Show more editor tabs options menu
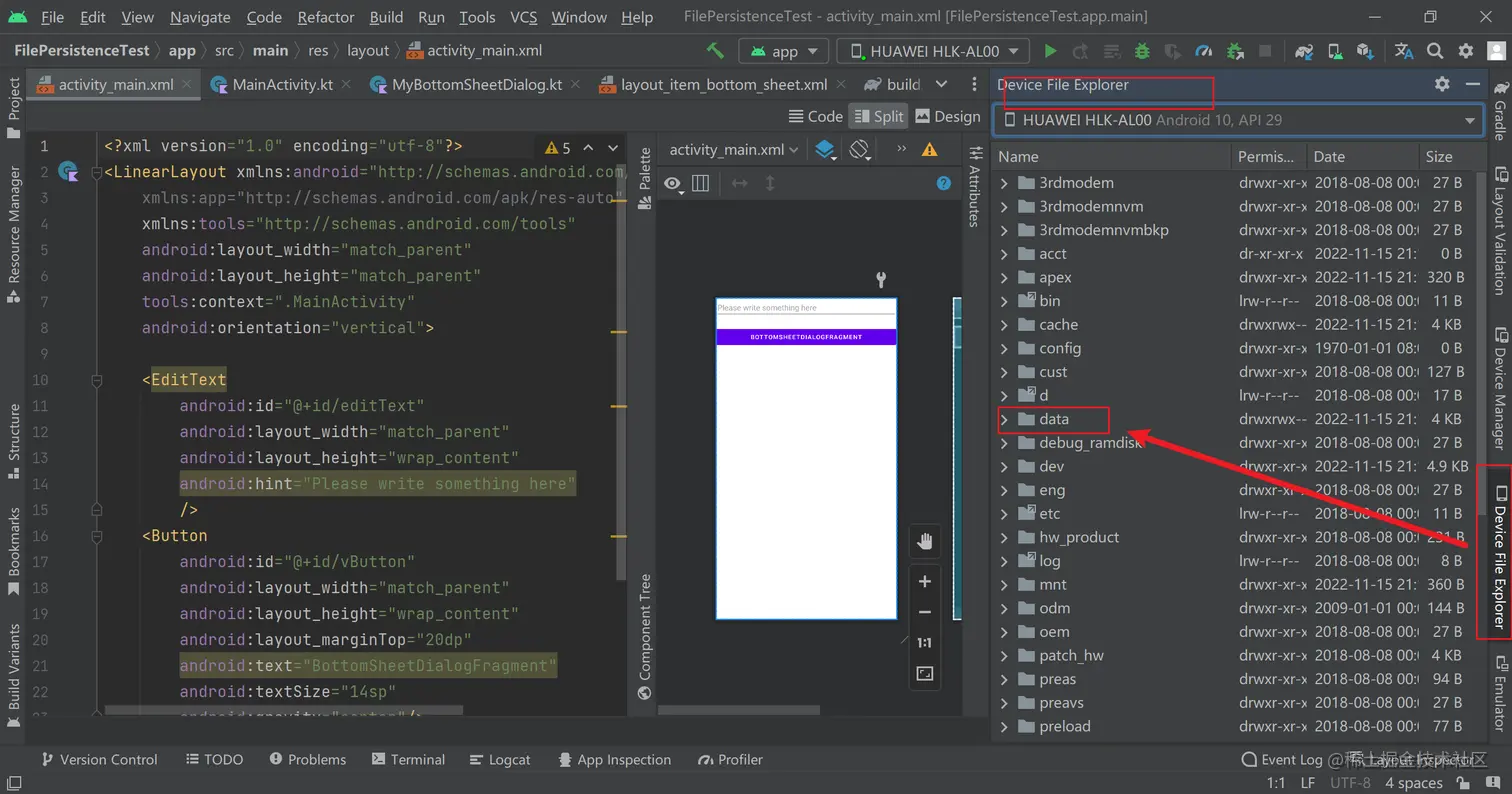This screenshot has height=794, width=1512. (x=974, y=85)
